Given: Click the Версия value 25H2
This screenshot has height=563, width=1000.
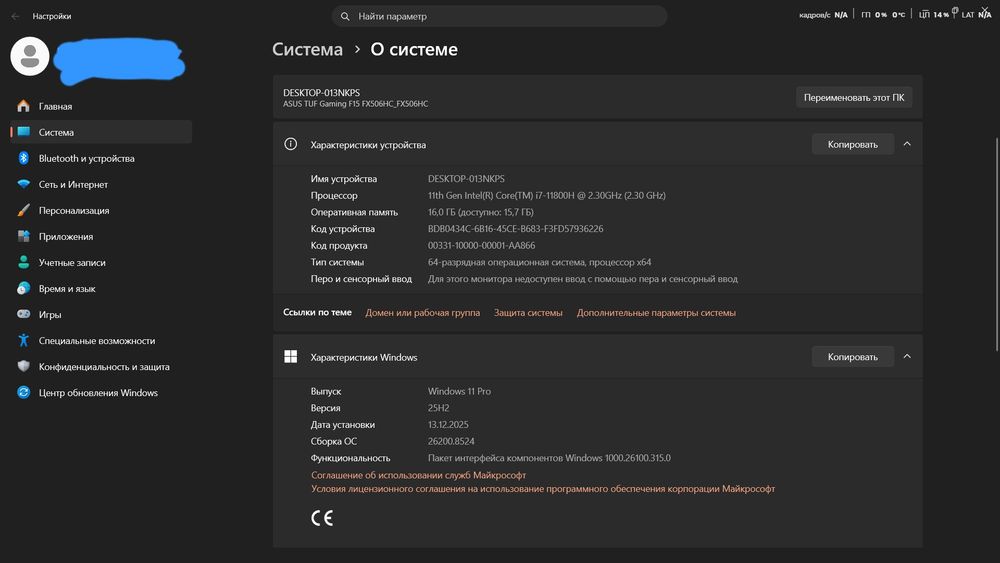Looking at the screenshot, I should pyautogui.click(x=438, y=407).
